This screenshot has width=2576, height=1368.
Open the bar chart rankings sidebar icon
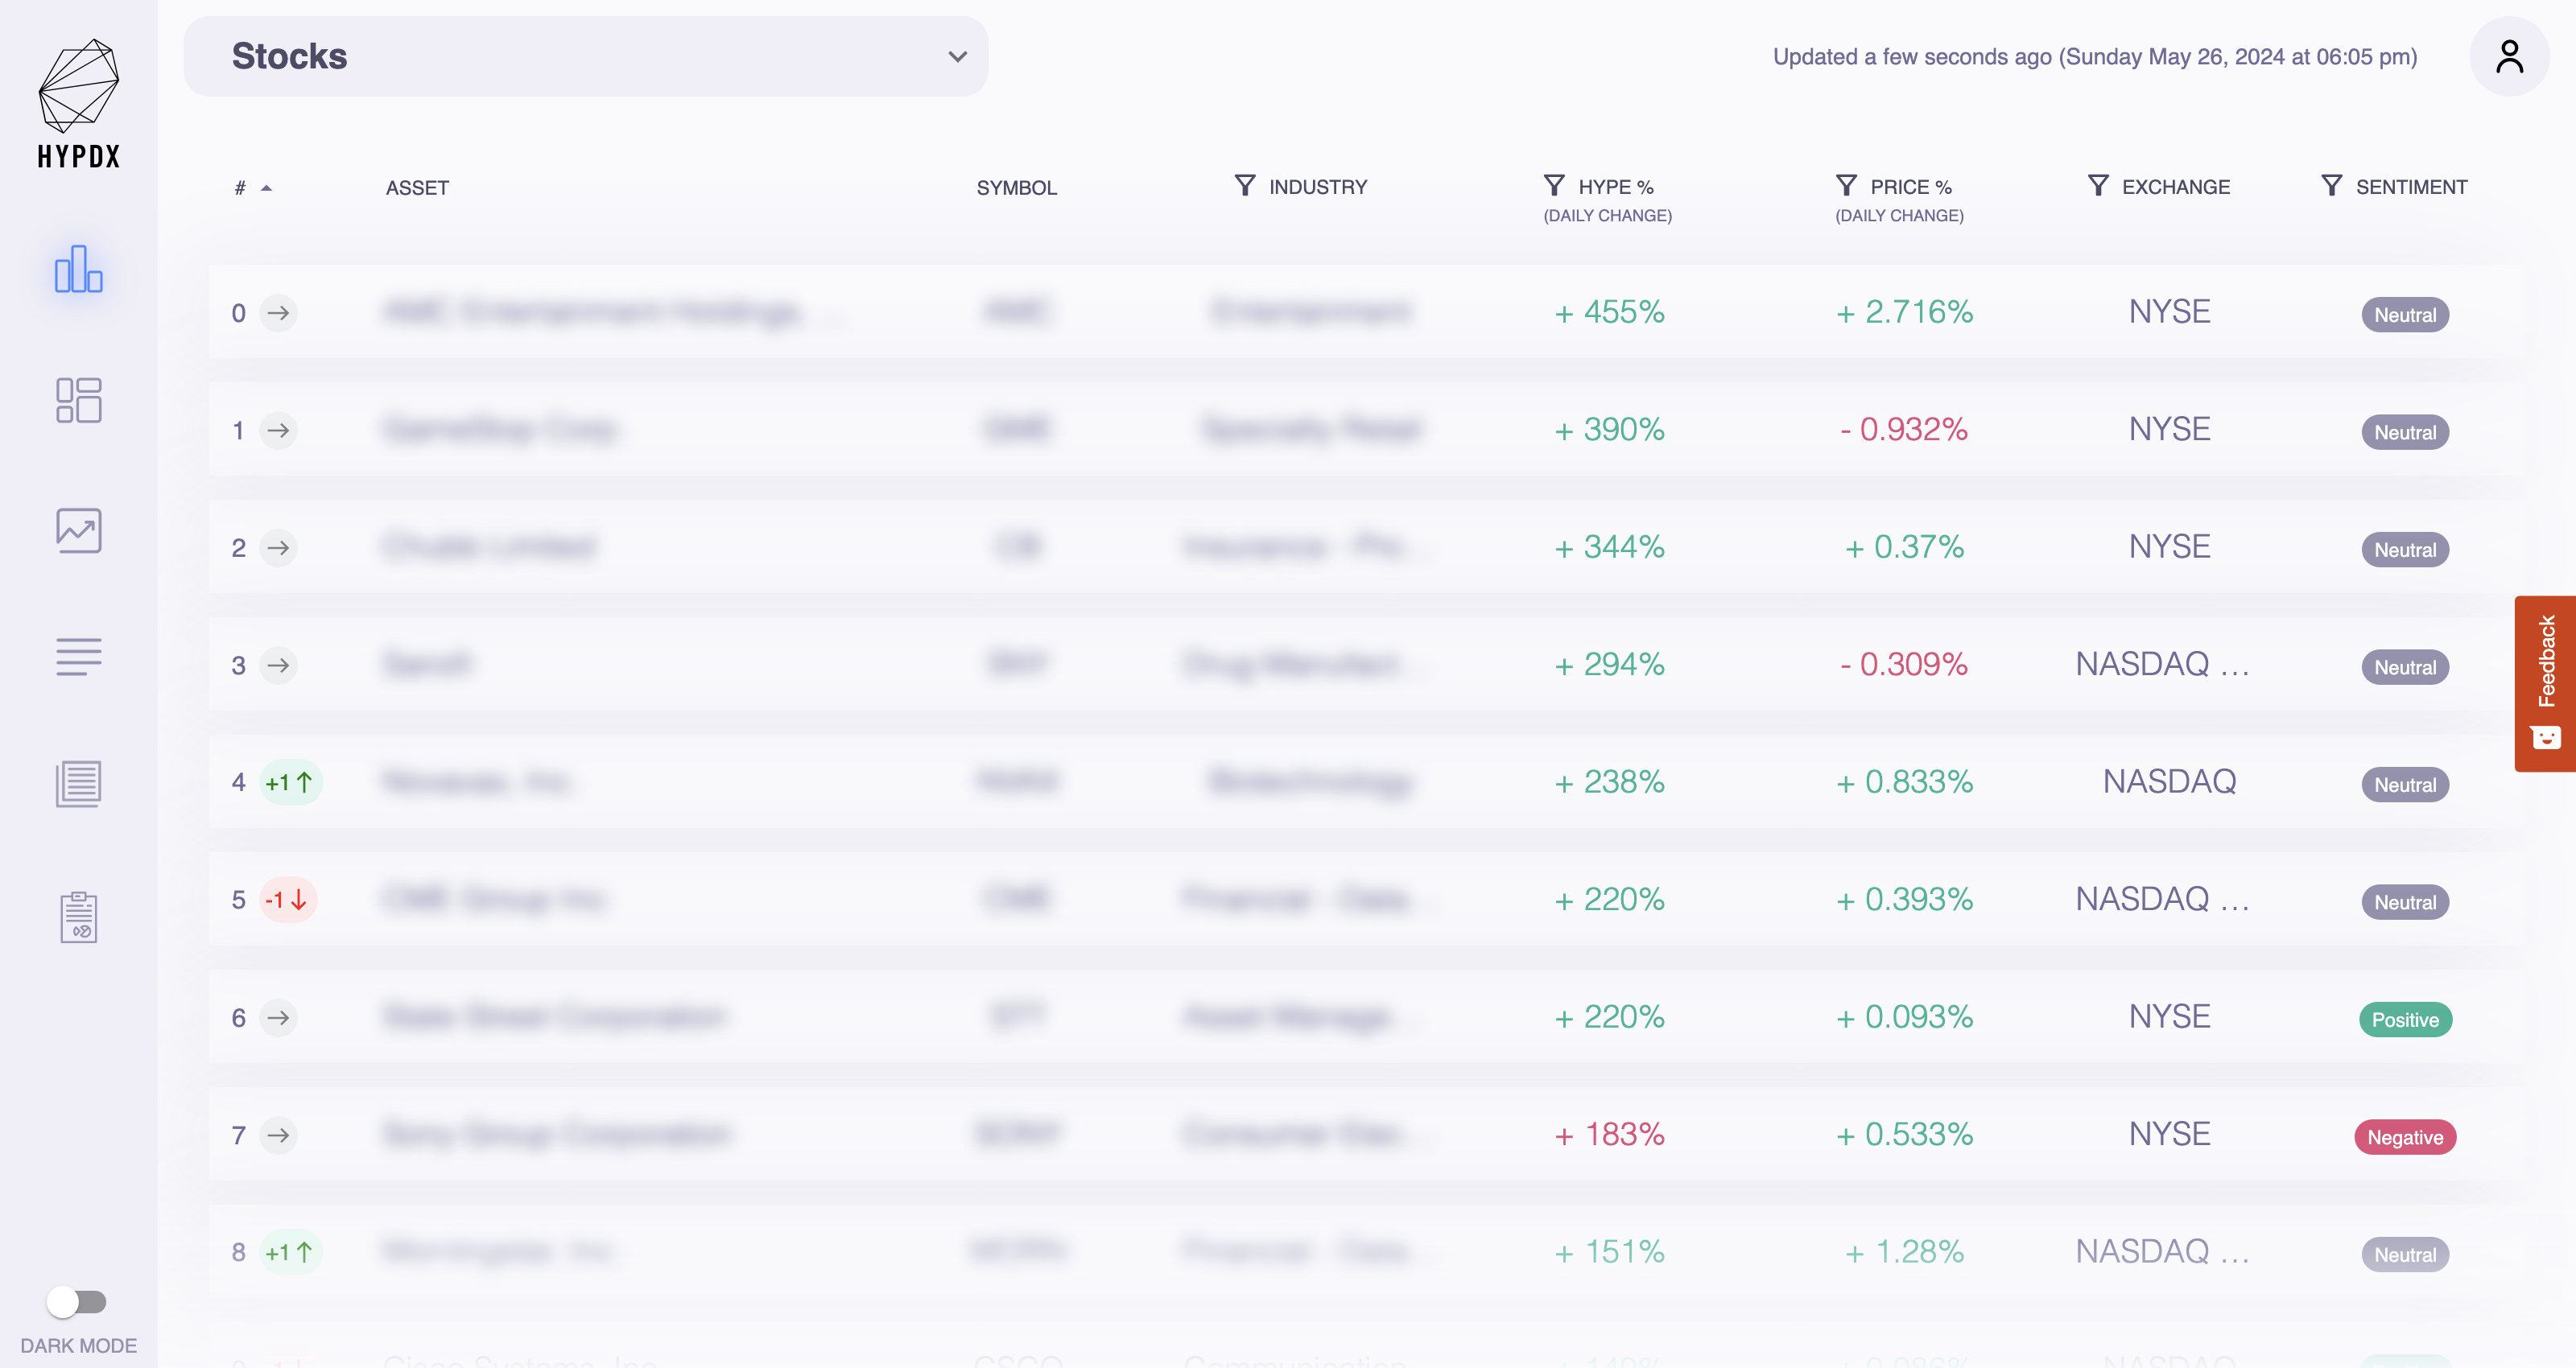coord(78,269)
